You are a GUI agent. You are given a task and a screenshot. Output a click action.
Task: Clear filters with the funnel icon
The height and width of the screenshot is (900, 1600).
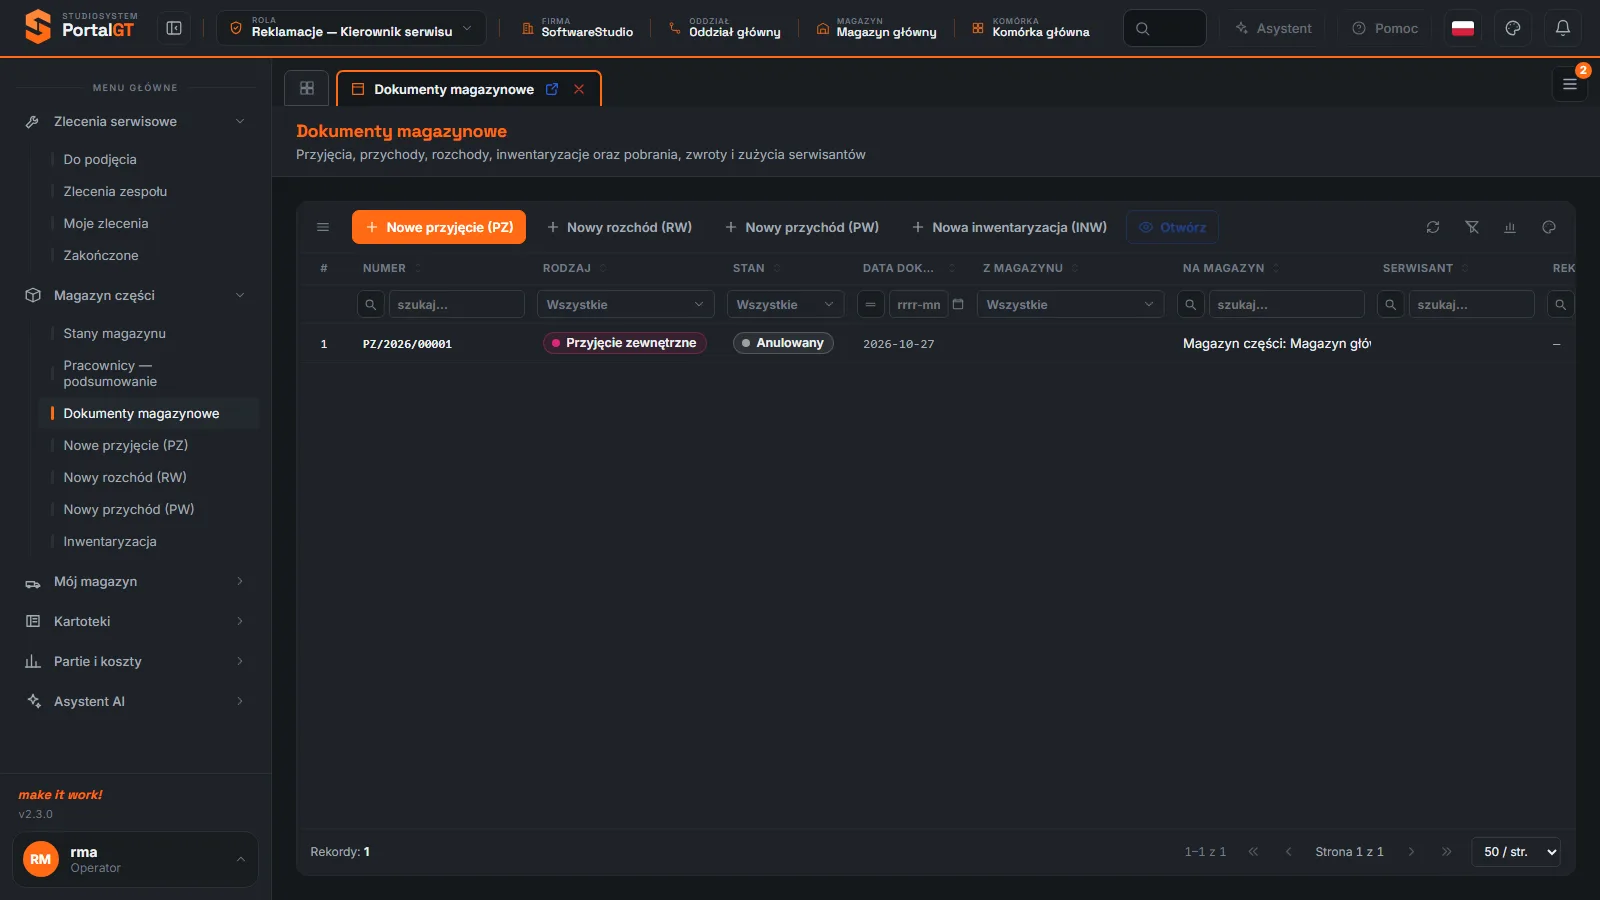pyautogui.click(x=1472, y=227)
